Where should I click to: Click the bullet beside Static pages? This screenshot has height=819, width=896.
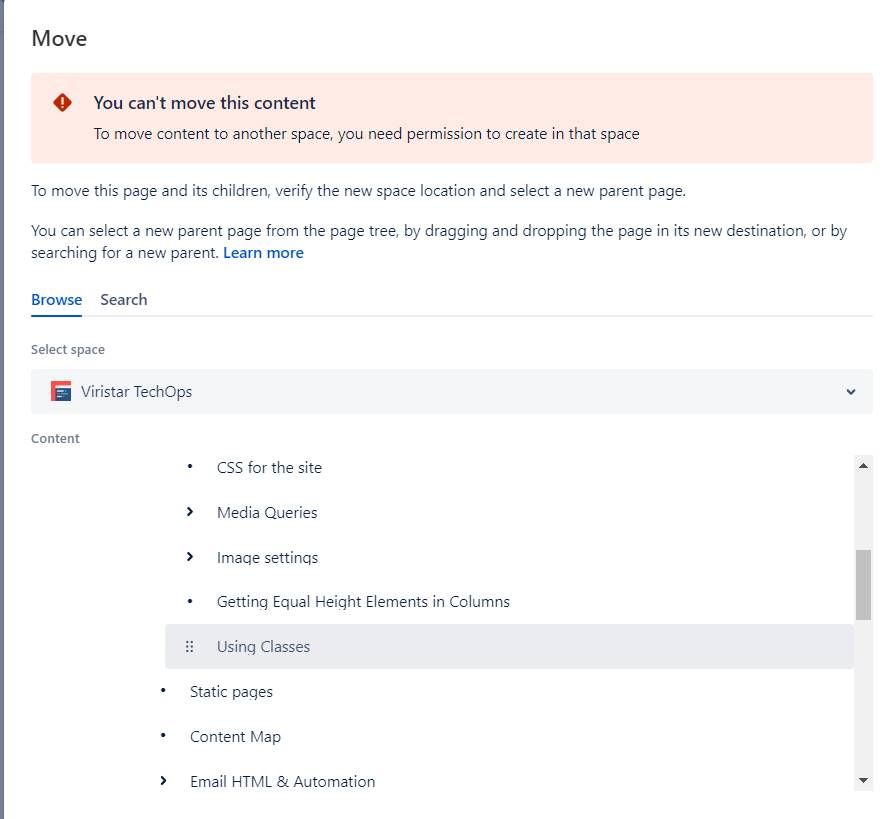pos(162,691)
